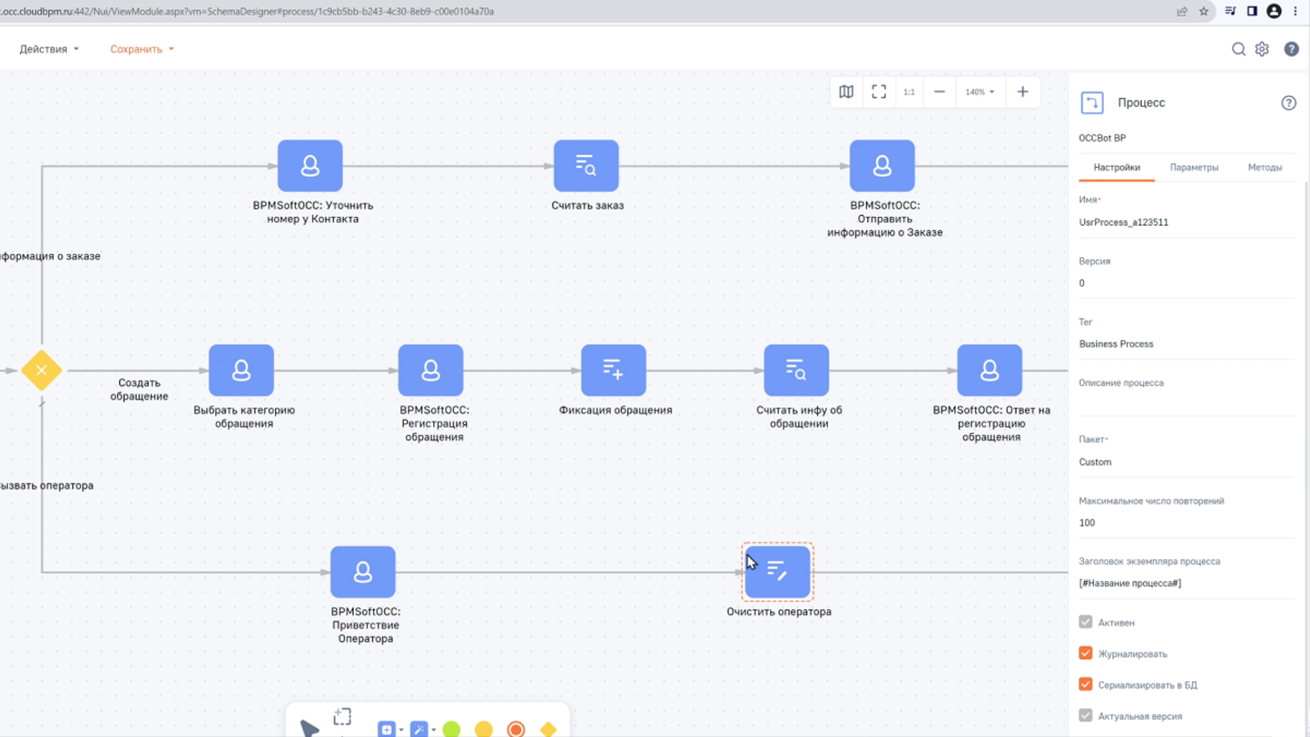Screen dimensions: 1310x737
Task: Click the 'Максимальное число повторений' field
Action: coord(1185,523)
